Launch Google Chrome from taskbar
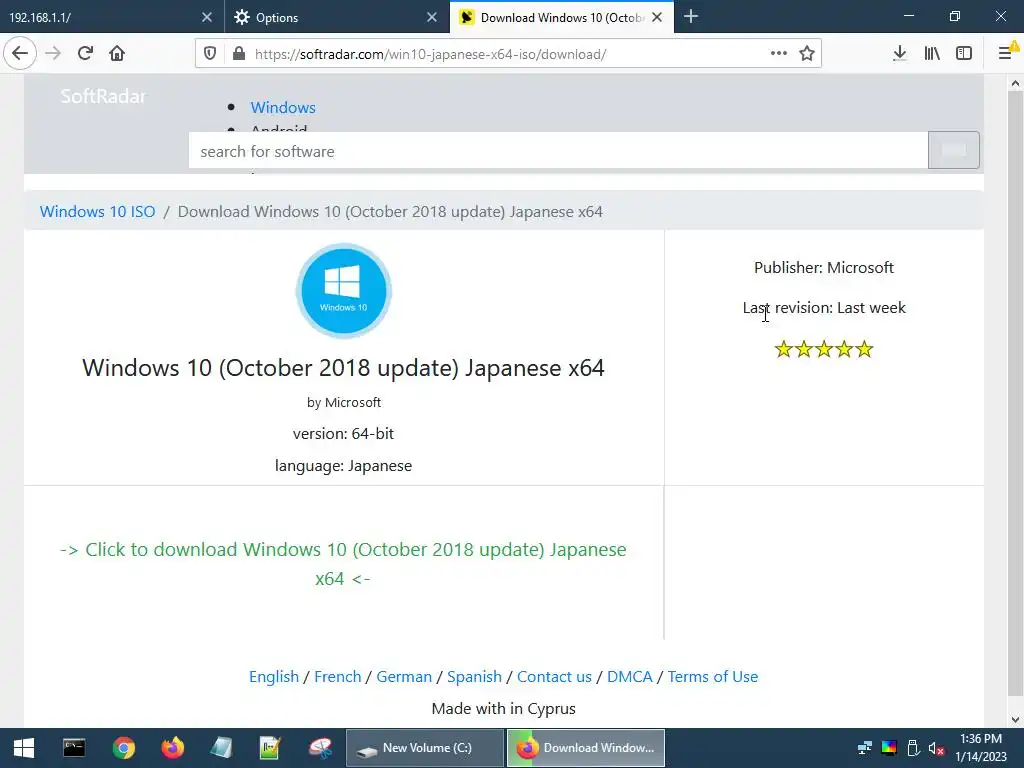Image resolution: width=1024 pixels, height=768 pixels. pyautogui.click(x=123, y=748)
